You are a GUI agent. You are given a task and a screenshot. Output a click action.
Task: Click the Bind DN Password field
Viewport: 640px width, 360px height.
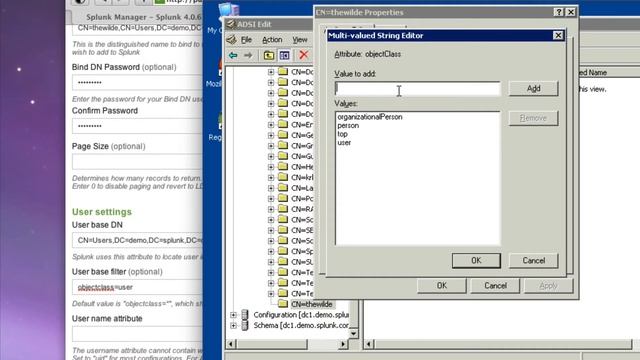[x=138, y=82]
